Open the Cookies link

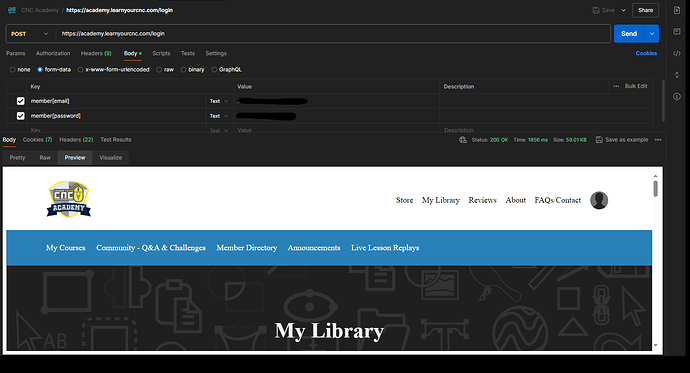point(646,53)
